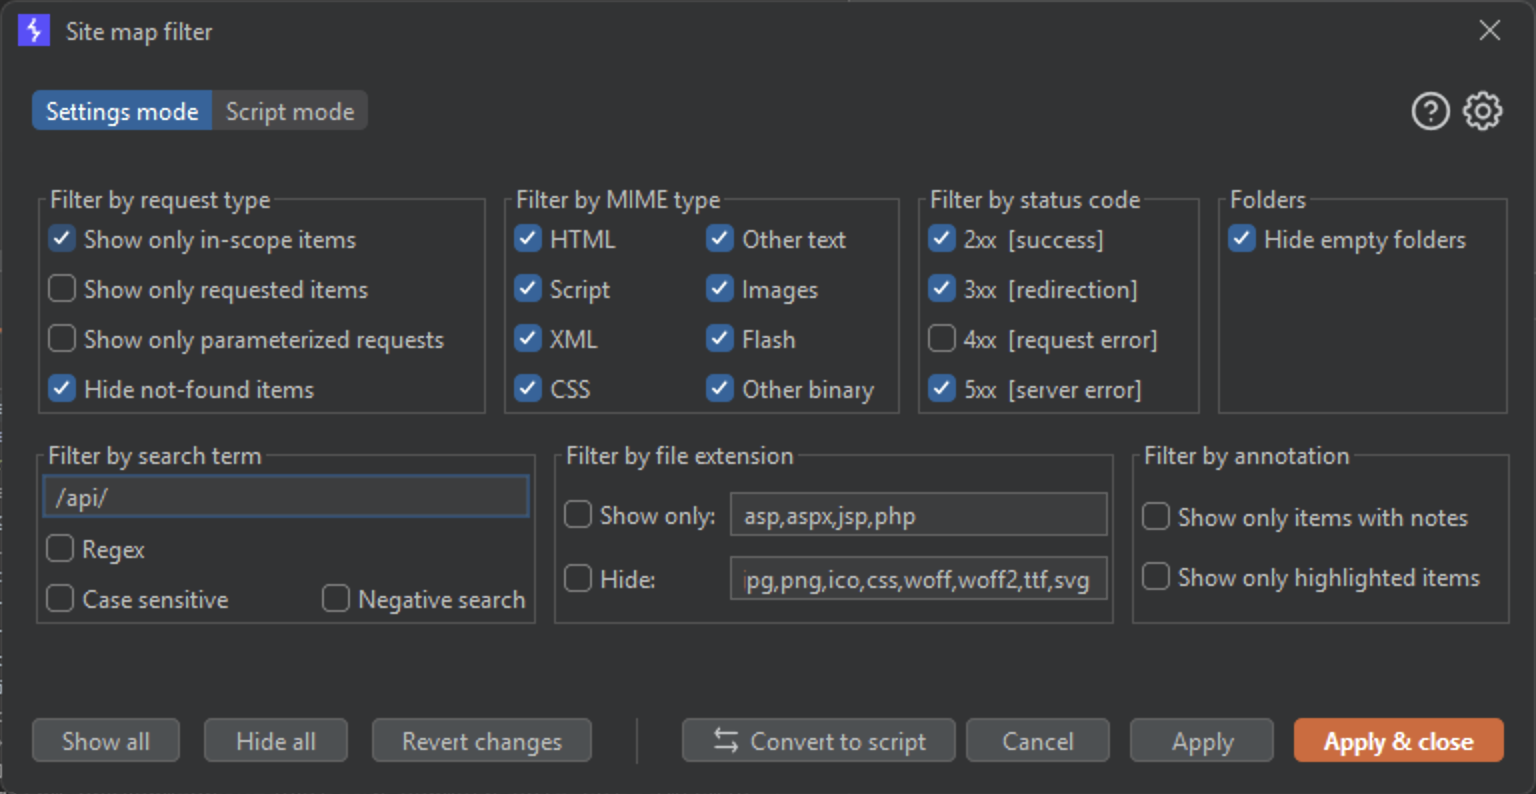The image size is (1536, 794).
Task: Click the Hide file extensions field
Action: 918,579
